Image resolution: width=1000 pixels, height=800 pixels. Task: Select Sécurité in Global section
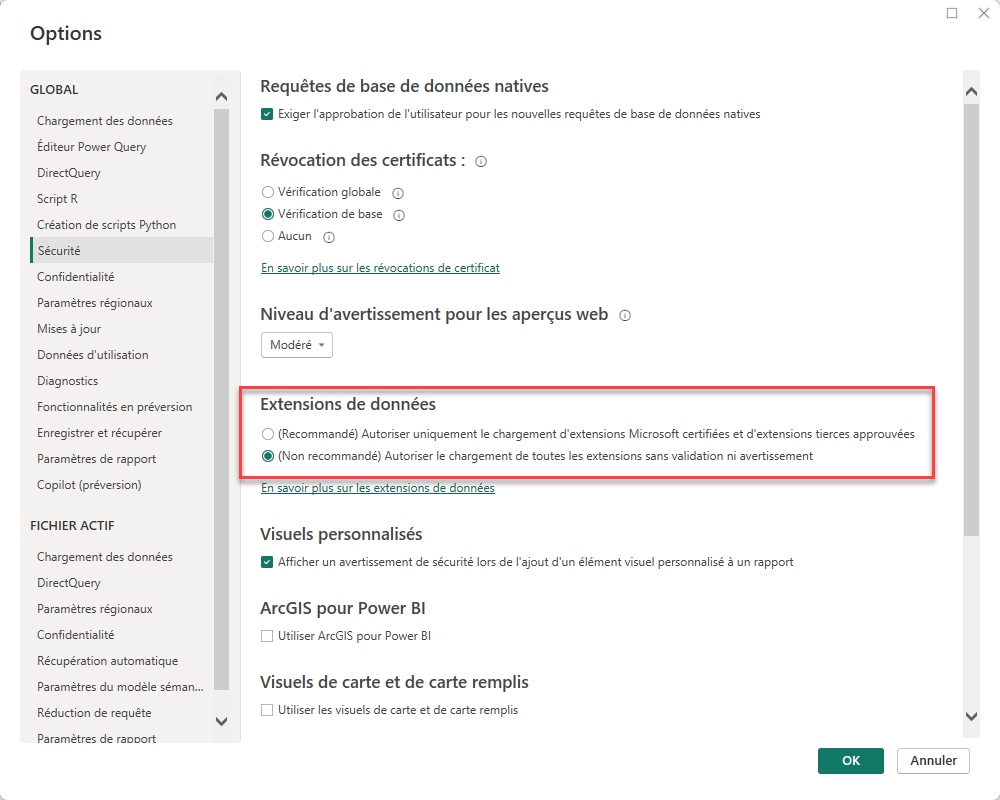[x=121, y=251]
